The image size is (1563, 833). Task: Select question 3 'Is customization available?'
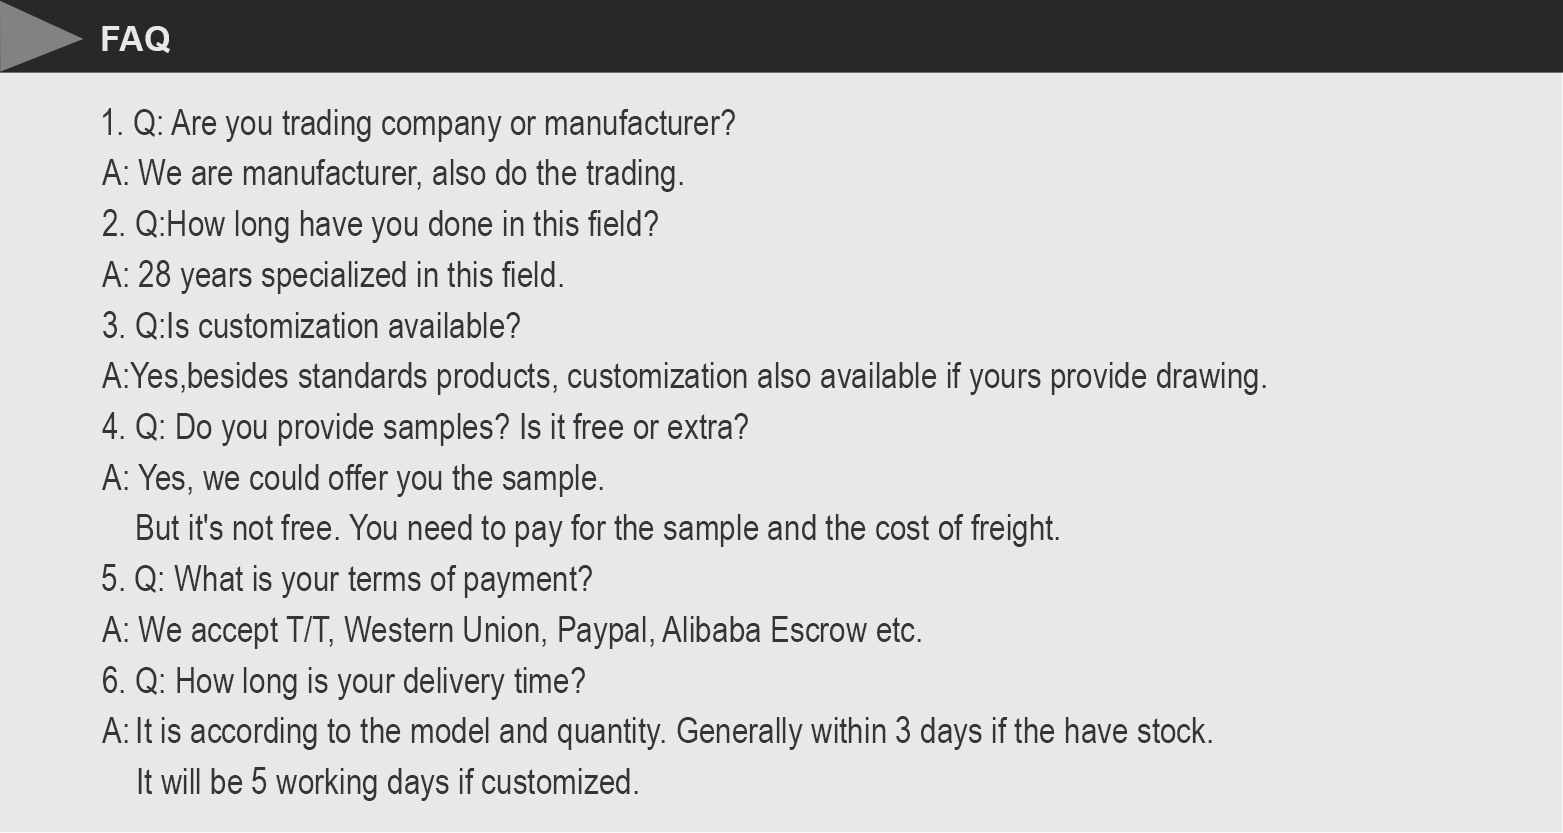pos(311,326)
